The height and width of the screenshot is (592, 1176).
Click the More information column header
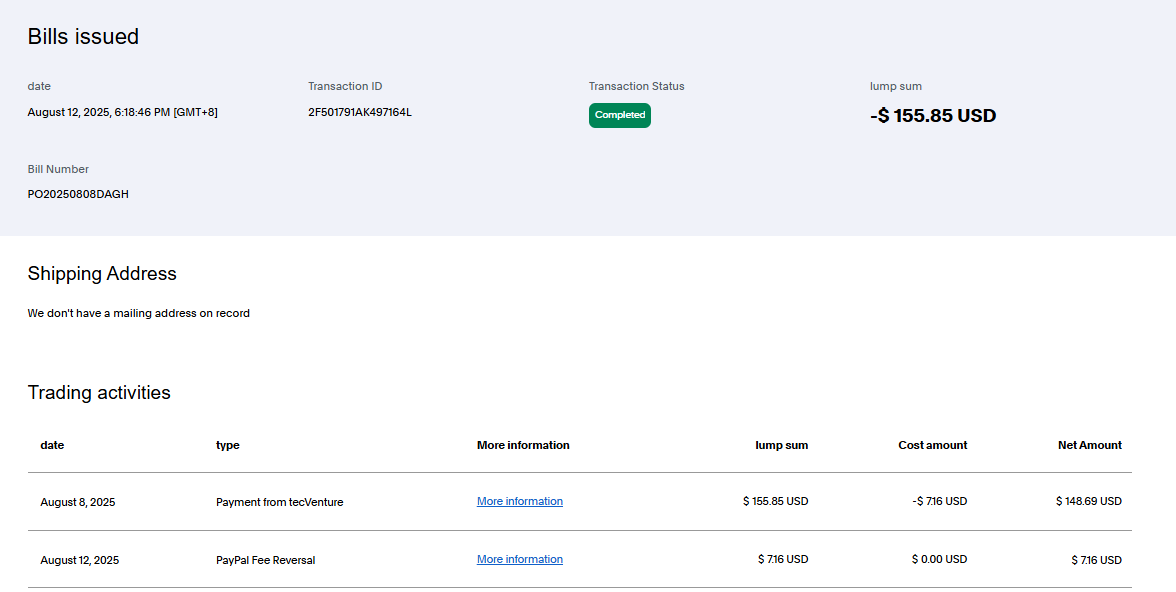coord(522,445)
